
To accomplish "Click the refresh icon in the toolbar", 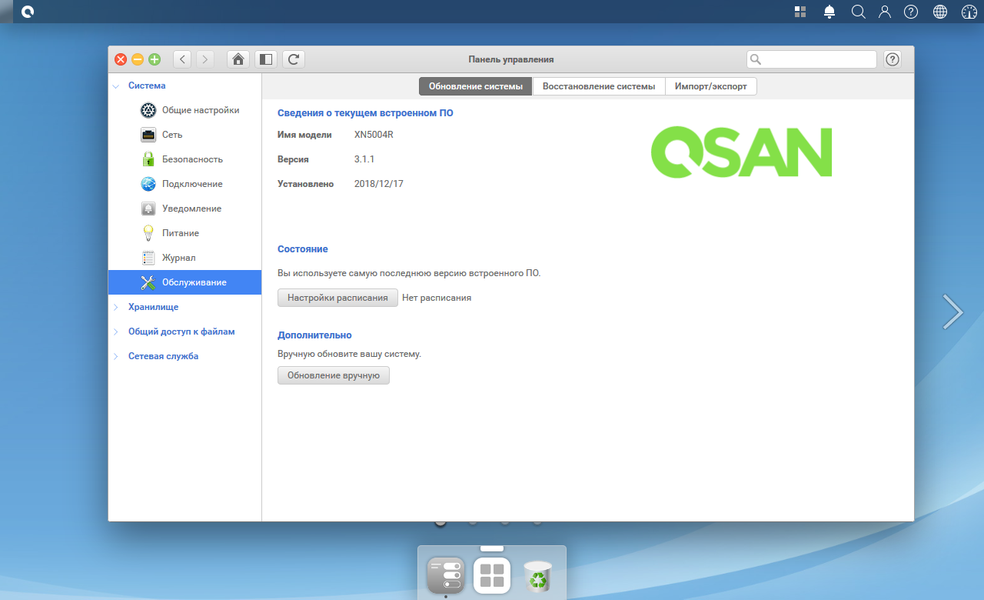I will (293, 59).
